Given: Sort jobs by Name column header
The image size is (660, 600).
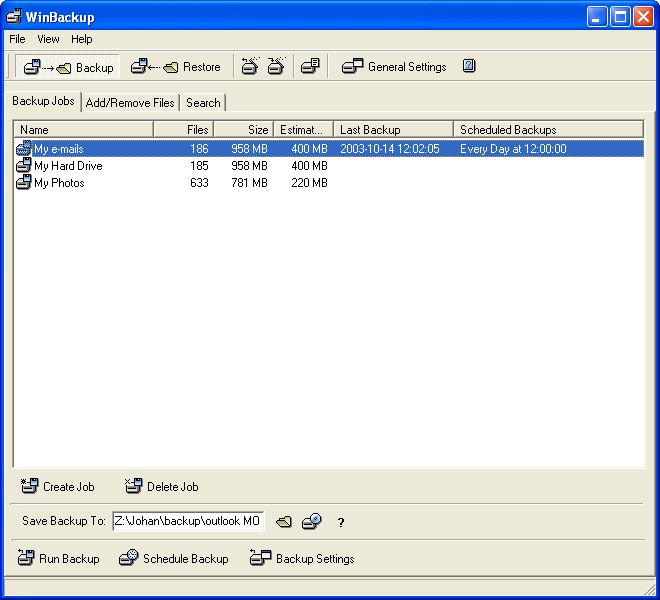Looking at the screenshot, I should pyautogui.click(x=83, y=129).
